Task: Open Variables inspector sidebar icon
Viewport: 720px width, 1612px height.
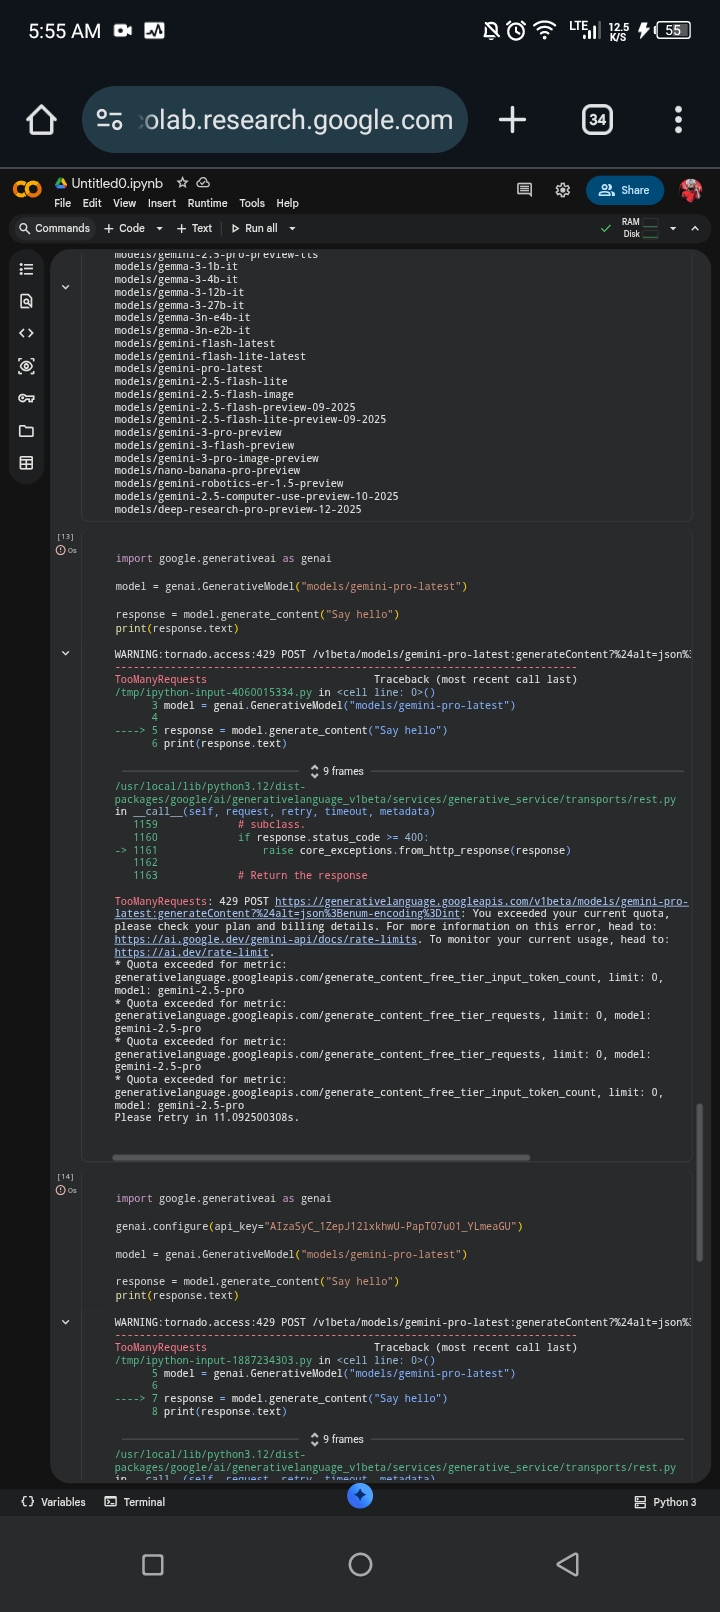Action: pos(26,366)
